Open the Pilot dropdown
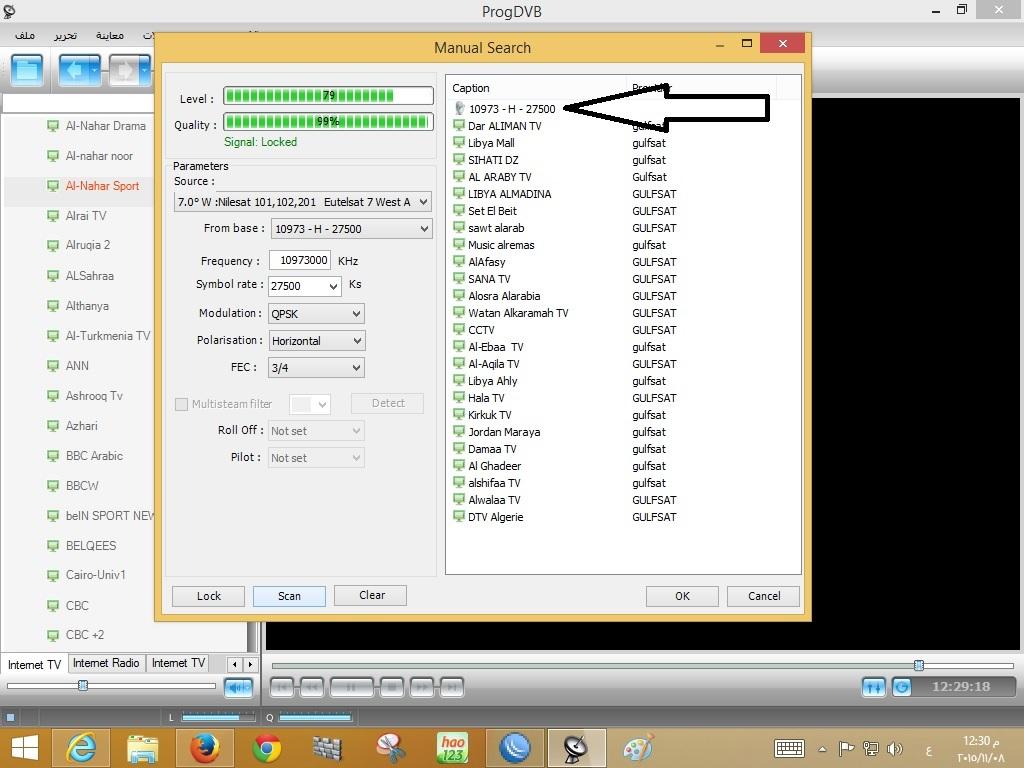The height and width of the screenshot is (768, 1024). (317, 458)
